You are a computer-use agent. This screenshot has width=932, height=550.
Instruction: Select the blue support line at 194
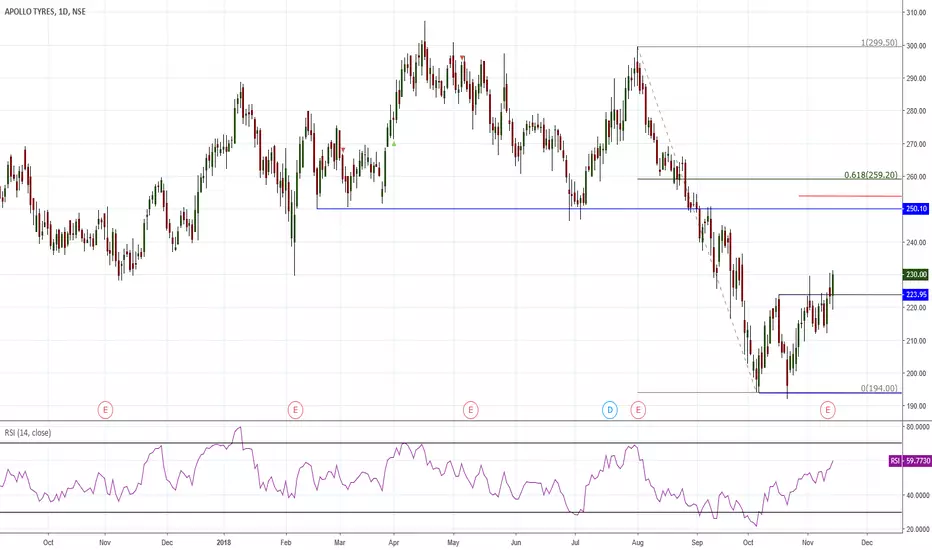(x=830, y=393)
